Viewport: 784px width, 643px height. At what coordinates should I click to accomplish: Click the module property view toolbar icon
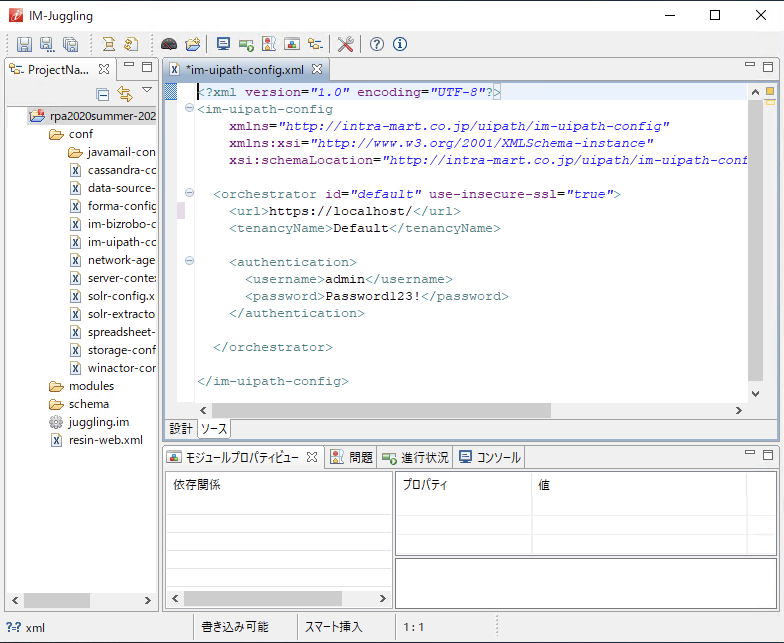pos(292,44)
